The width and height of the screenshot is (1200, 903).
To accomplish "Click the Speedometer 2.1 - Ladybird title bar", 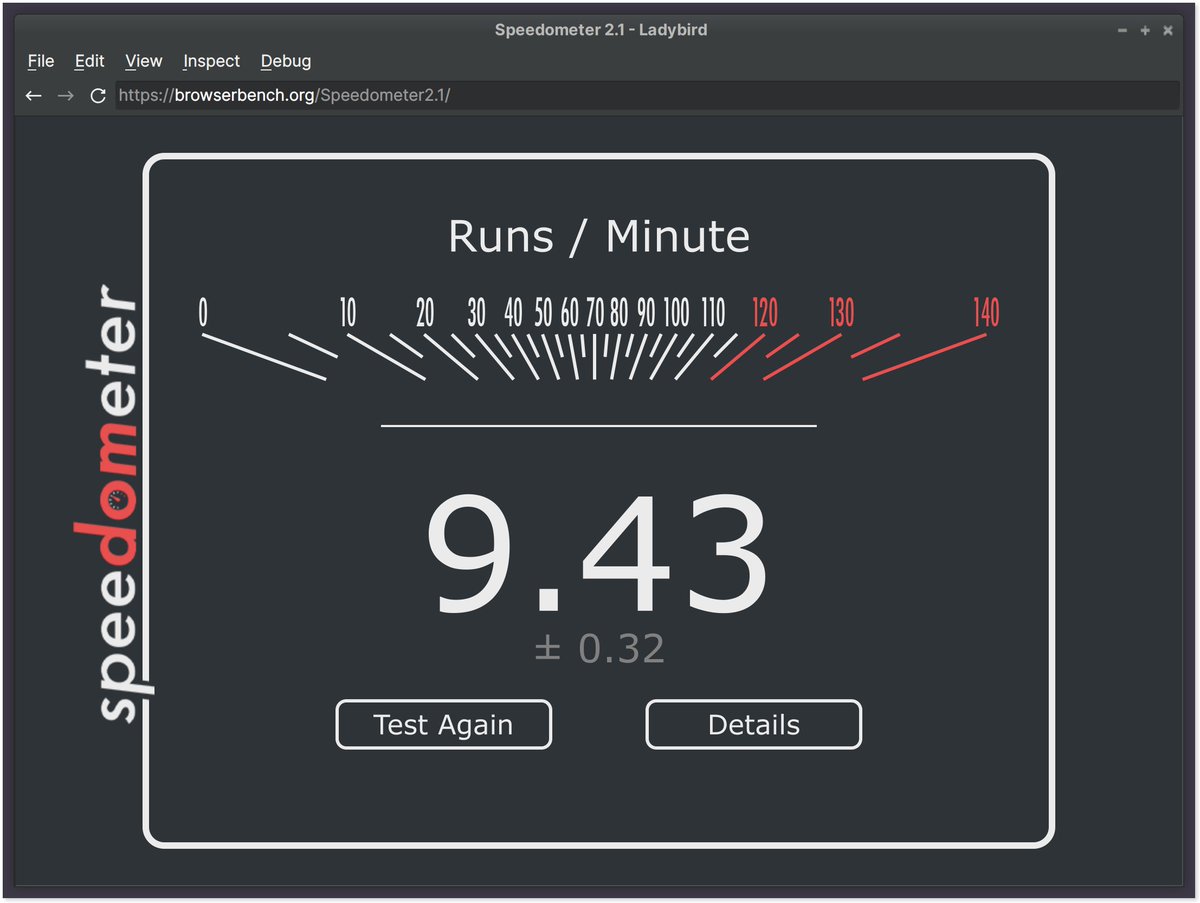I will pos(600,30).
